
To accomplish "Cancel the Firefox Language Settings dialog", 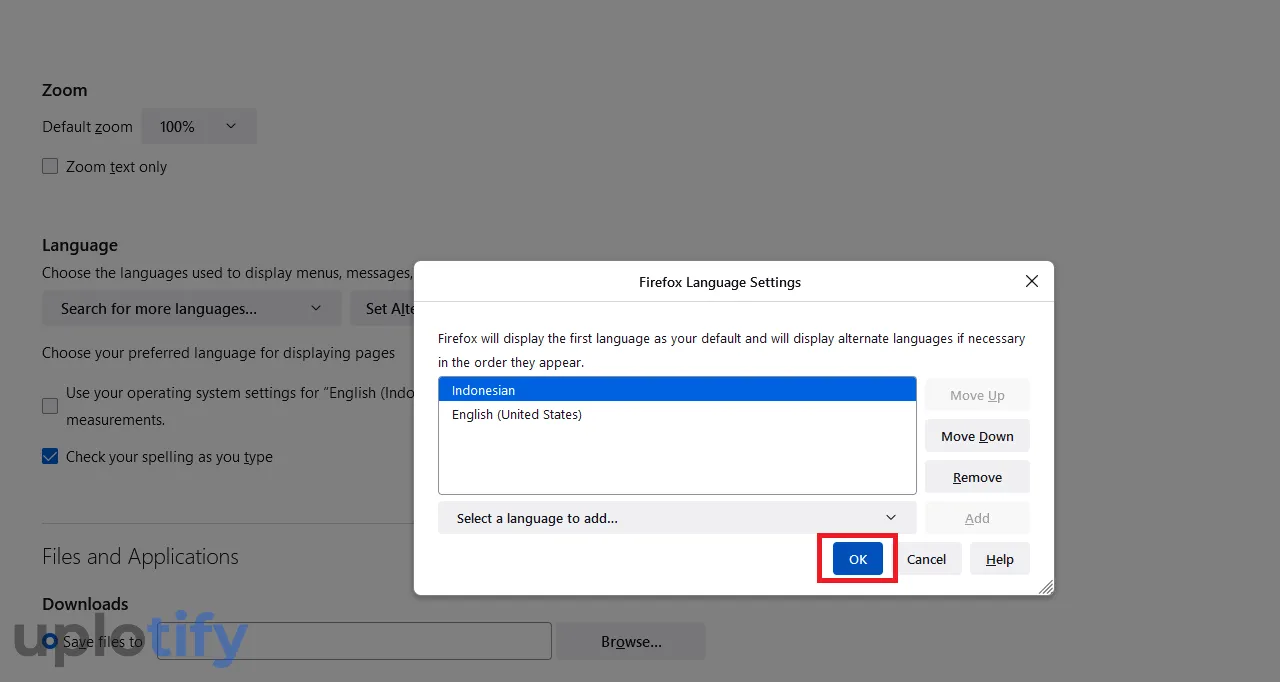I will pos(926,559).
